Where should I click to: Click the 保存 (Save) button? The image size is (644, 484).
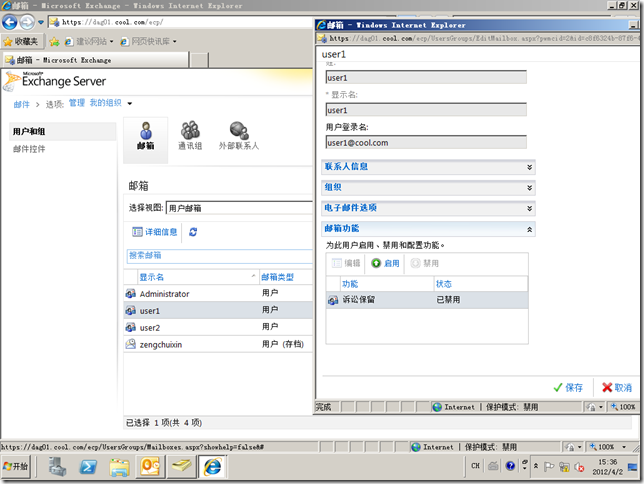(x=567, y=387)
